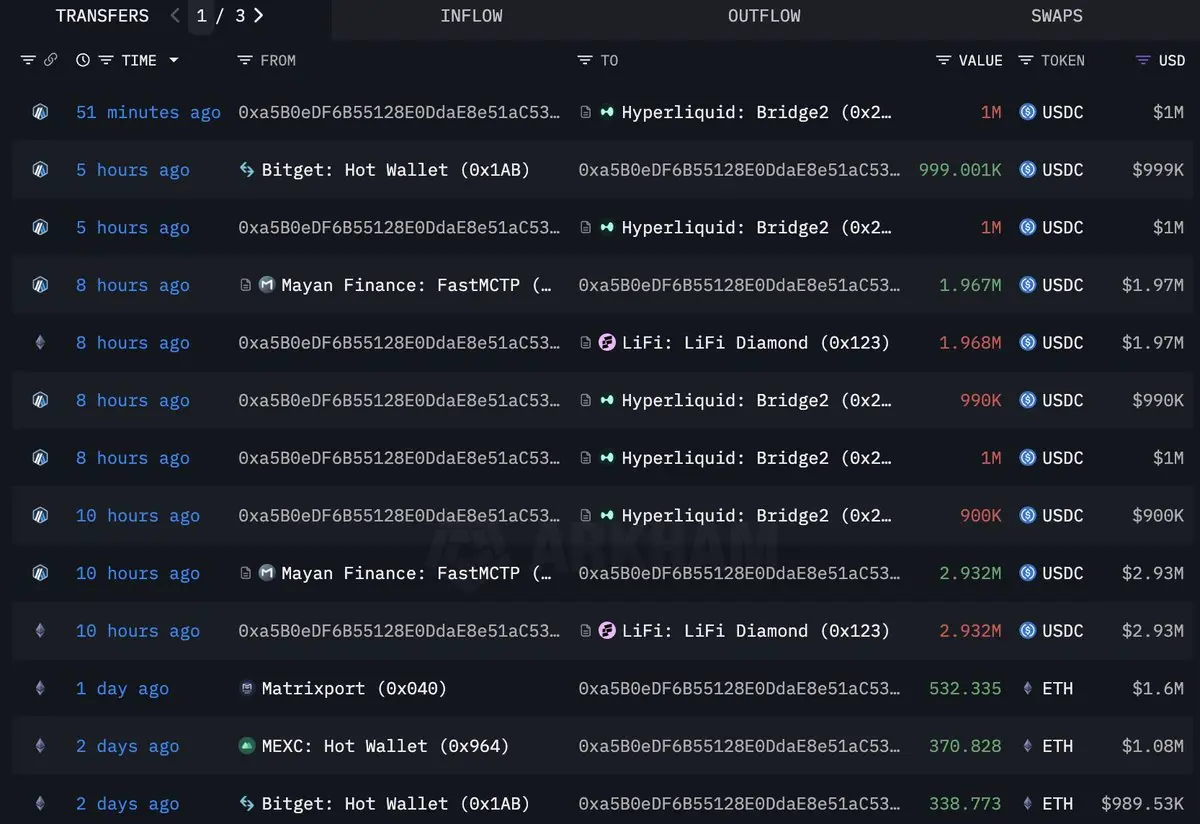Image resolution: width=1200 pixels, height=824 pixels.
Task: Click the 1.967M value cell
Action: click(970, 285)
